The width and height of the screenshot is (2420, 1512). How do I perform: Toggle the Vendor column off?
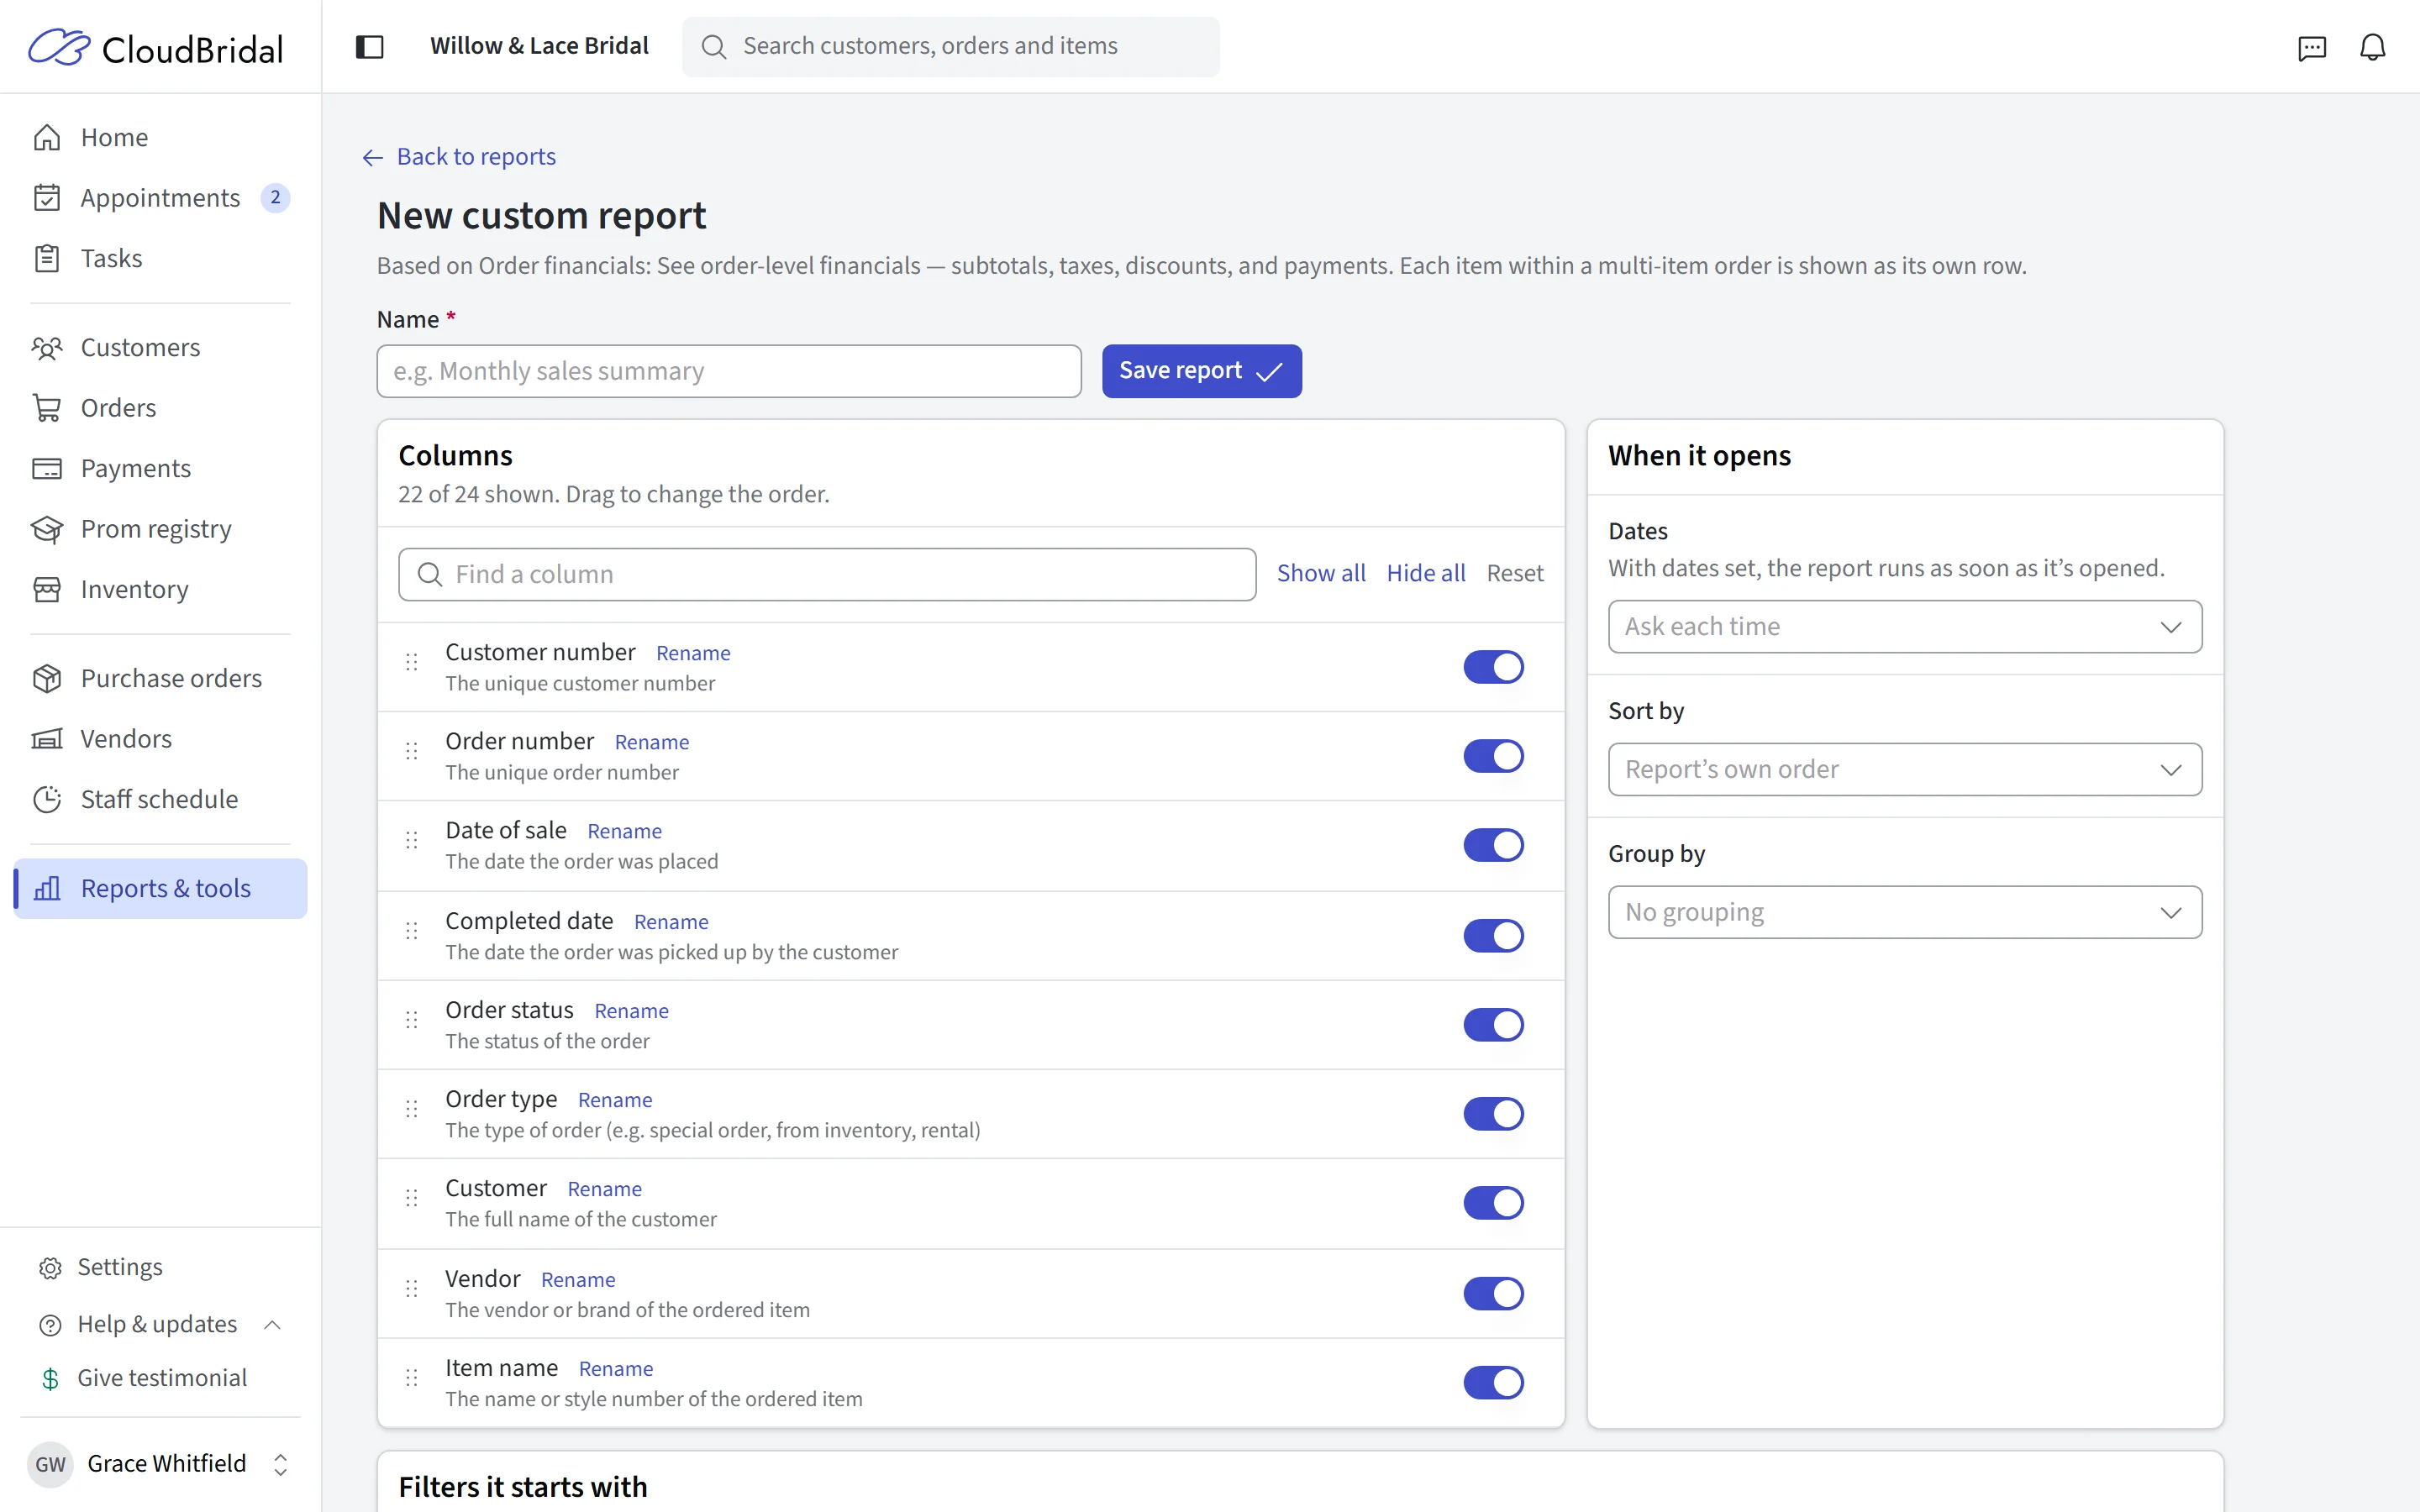1493,1294
